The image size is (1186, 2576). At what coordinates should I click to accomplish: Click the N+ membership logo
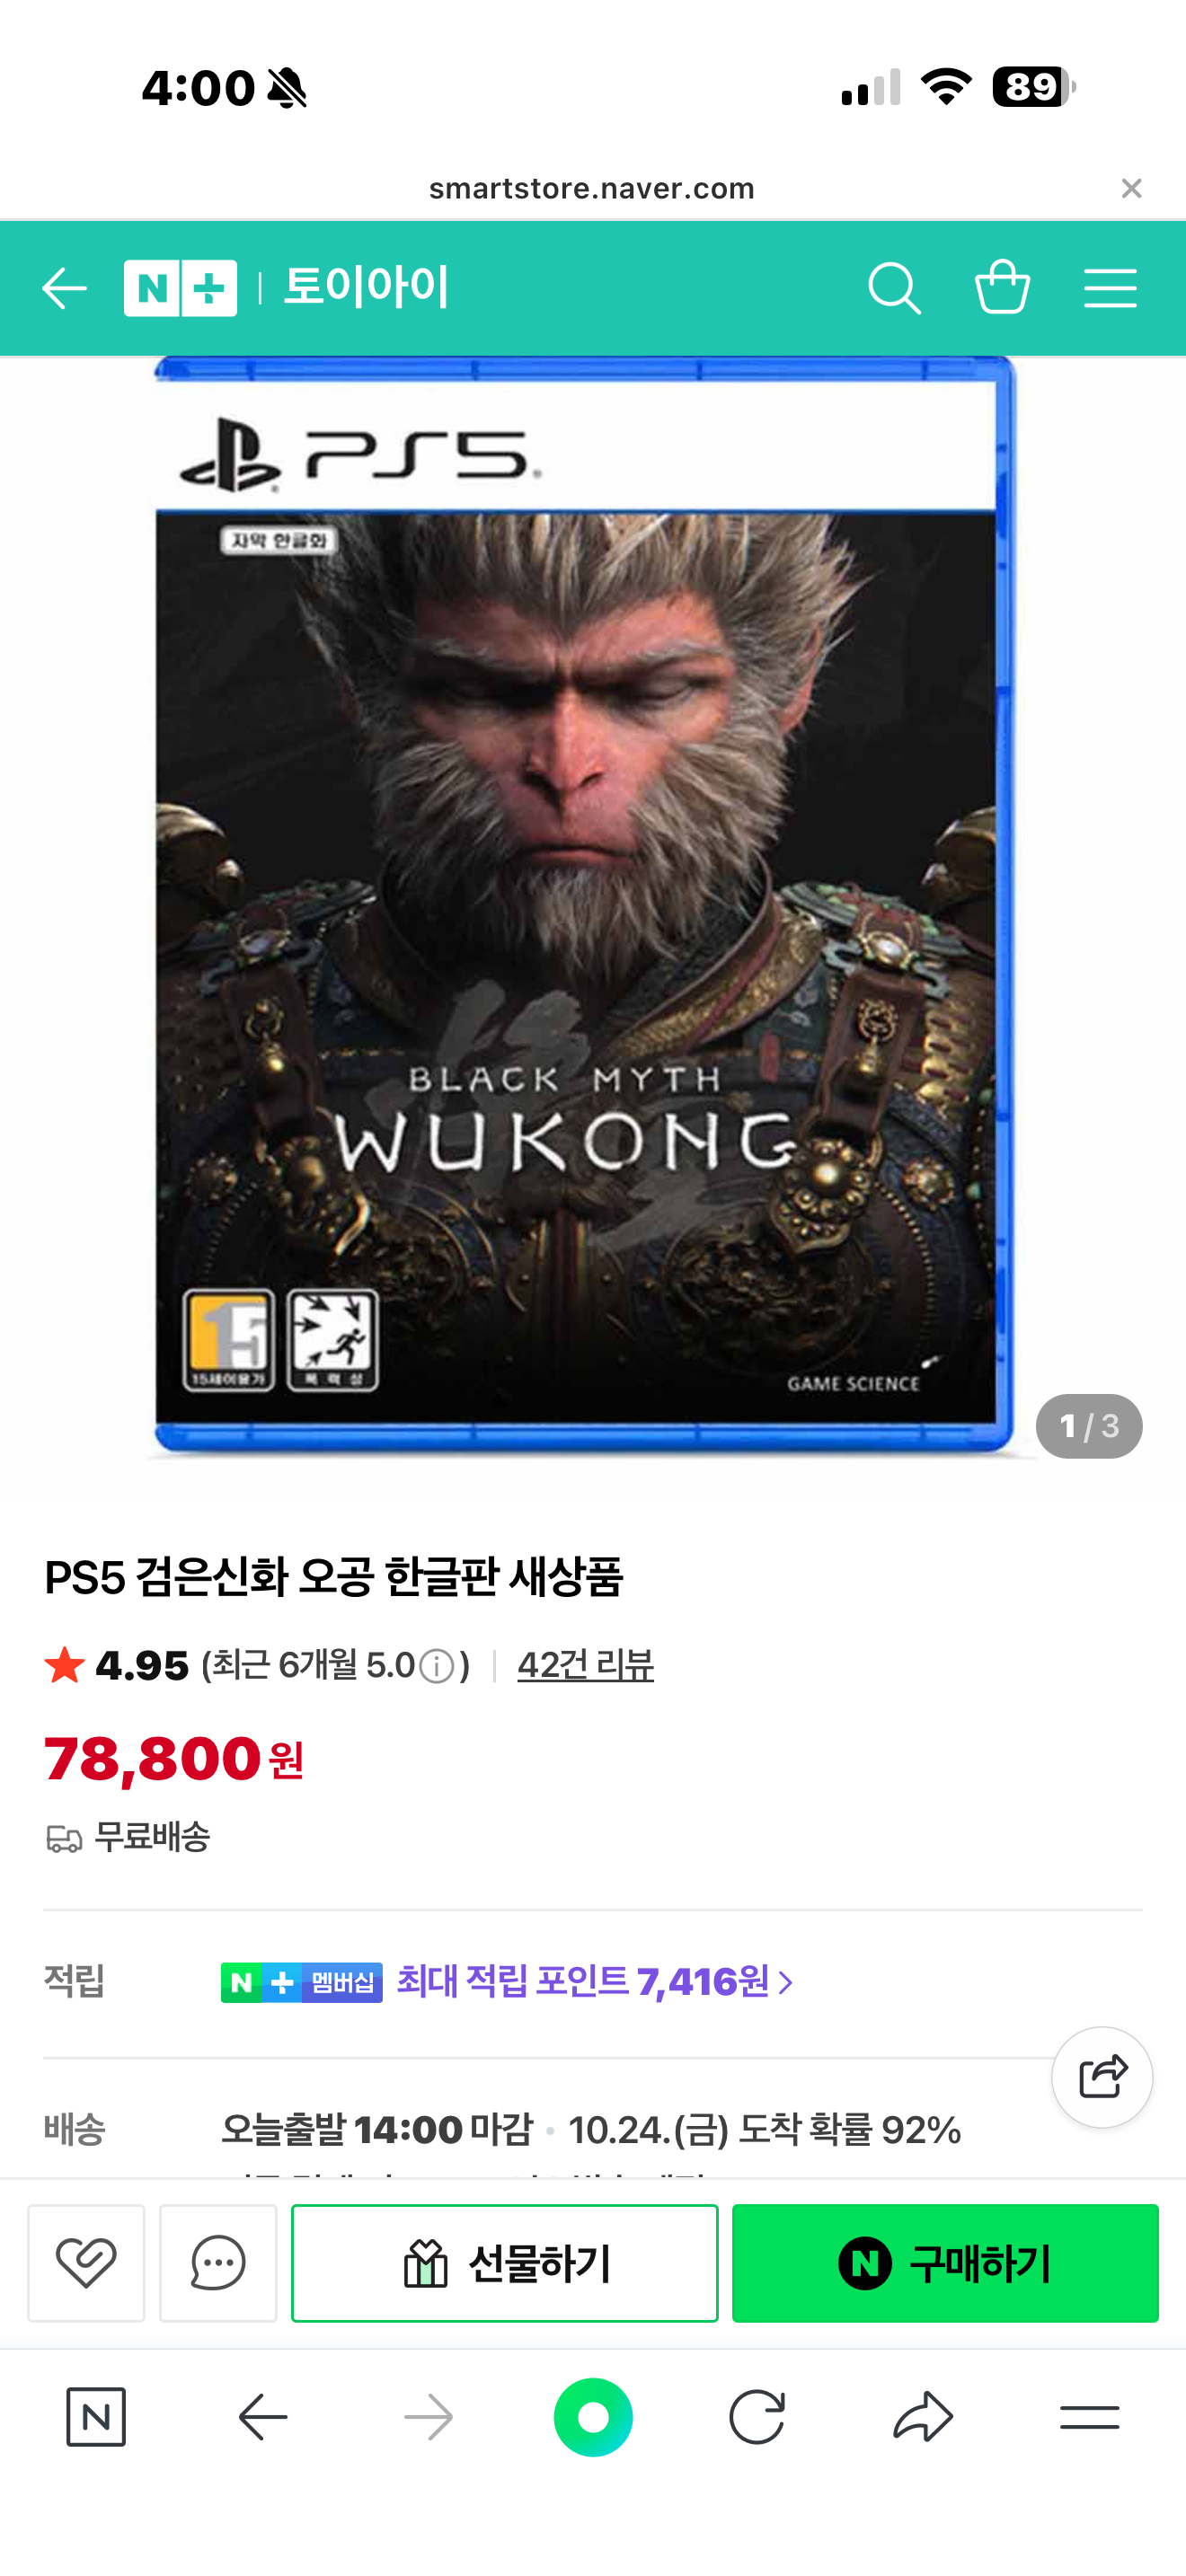click(x=180, y=288)
